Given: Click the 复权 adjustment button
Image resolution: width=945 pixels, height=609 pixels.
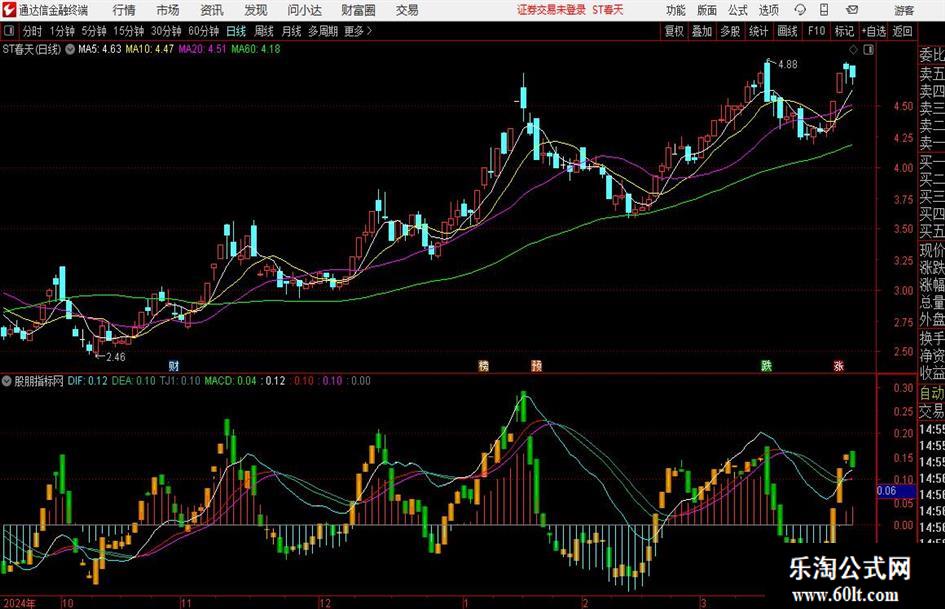Looking at the screenshot, I should pyautogui.click(x=674, y=31).
